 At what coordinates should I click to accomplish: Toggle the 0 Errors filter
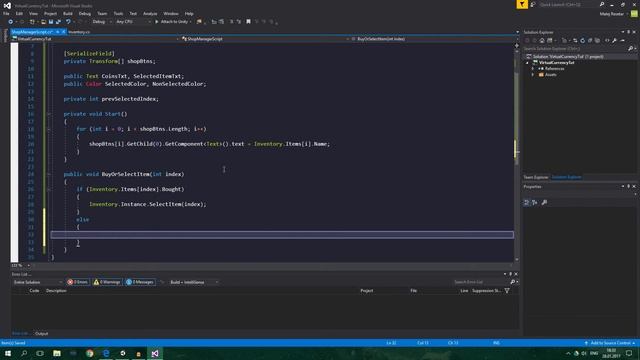pyautogui.click(x=78, y=282)
